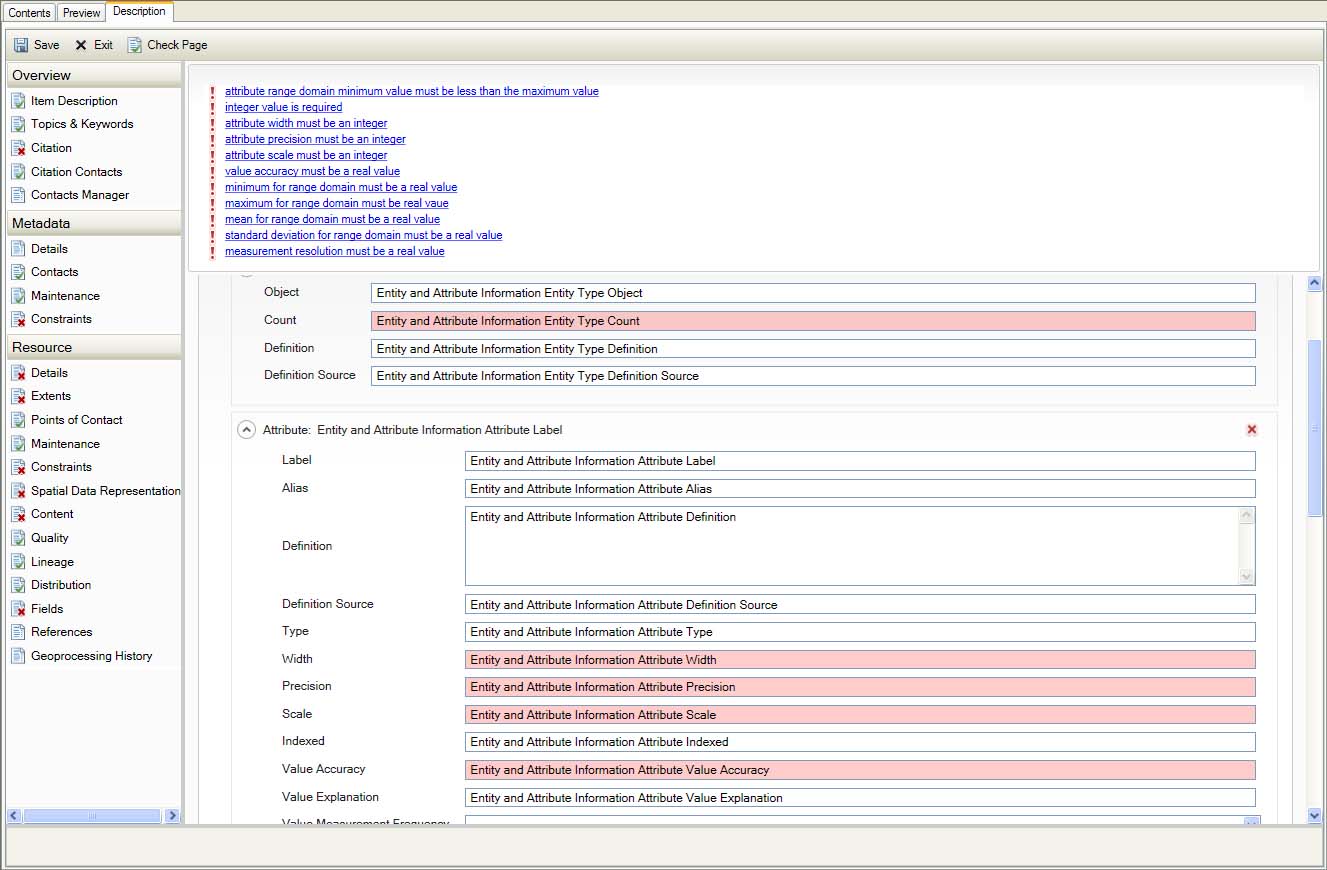Open 'mean for range domain' error link

[x=332, y=219]
